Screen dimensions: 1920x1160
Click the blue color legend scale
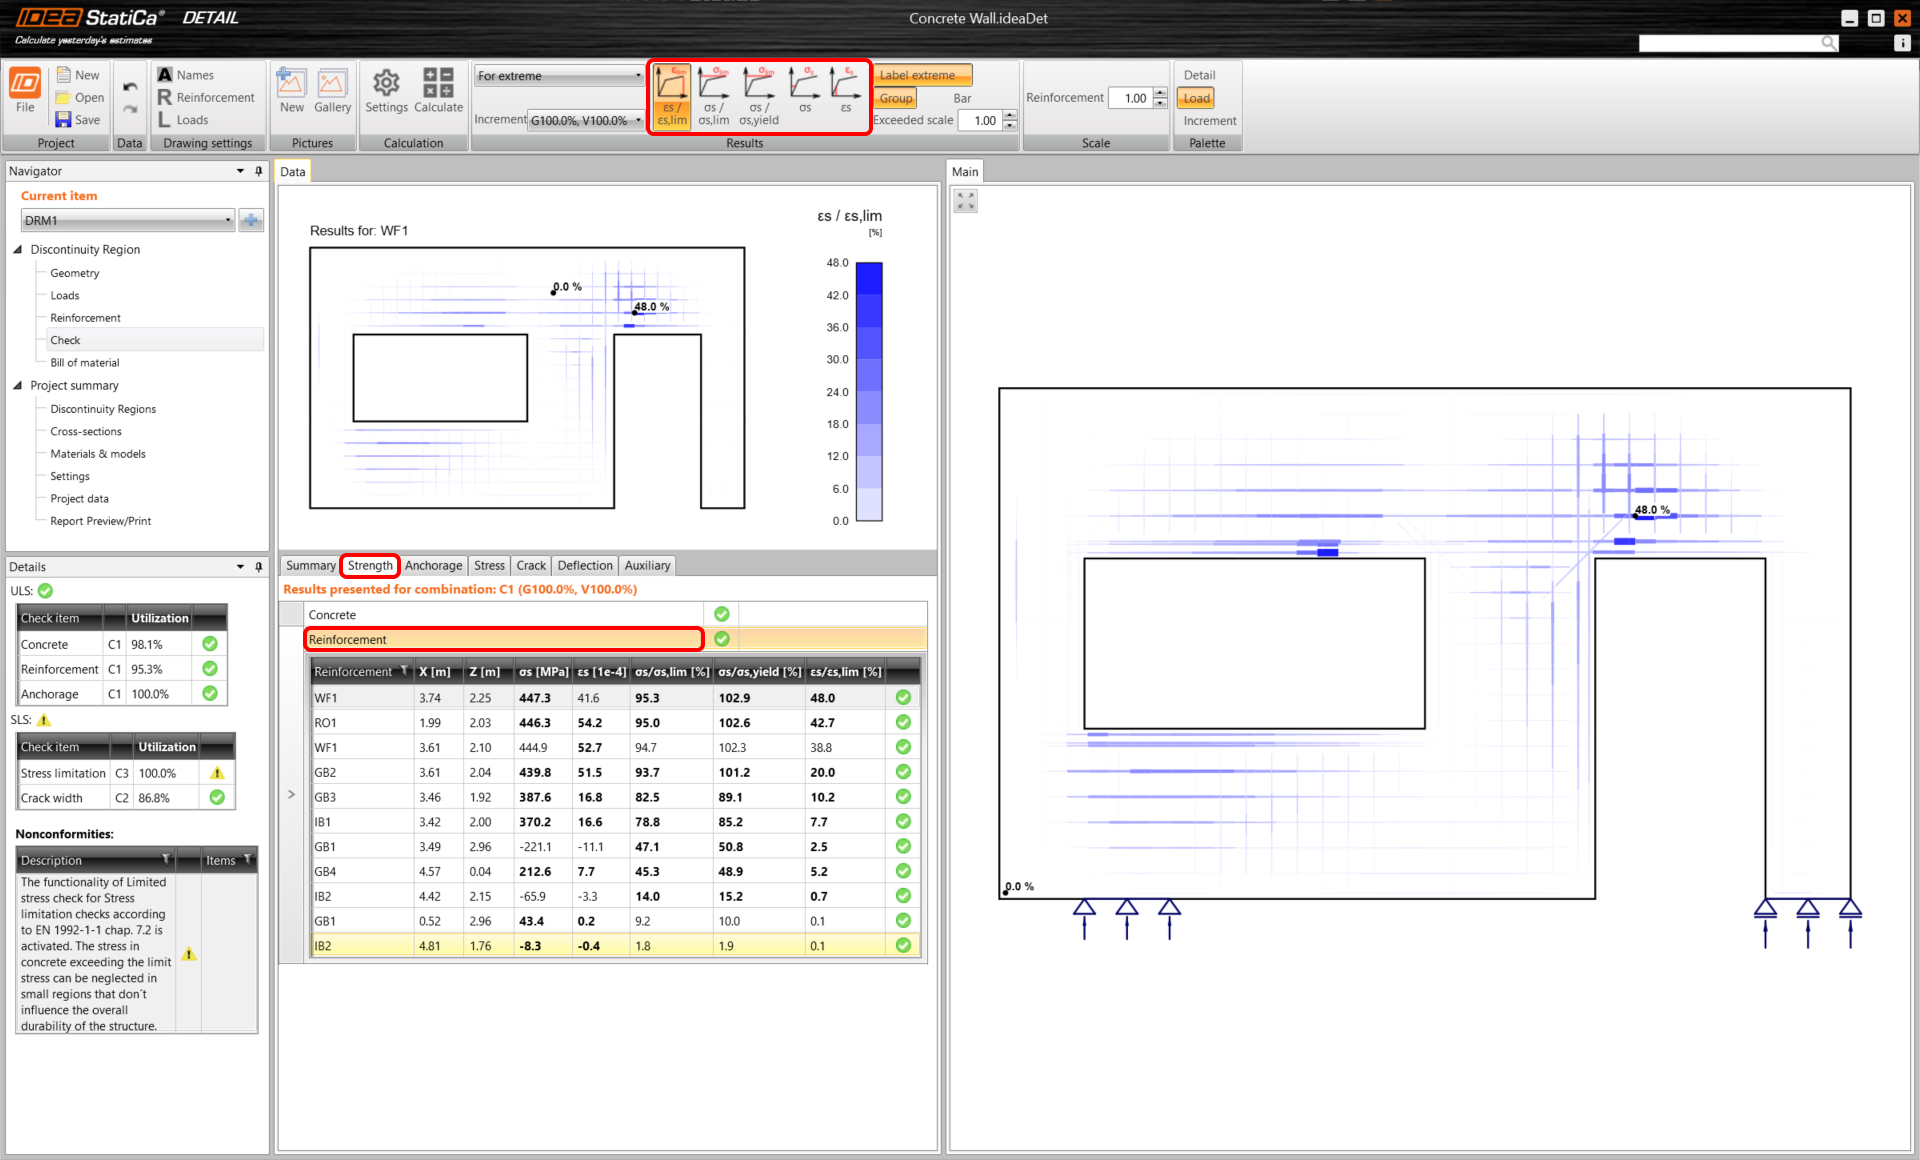(869, 391)
